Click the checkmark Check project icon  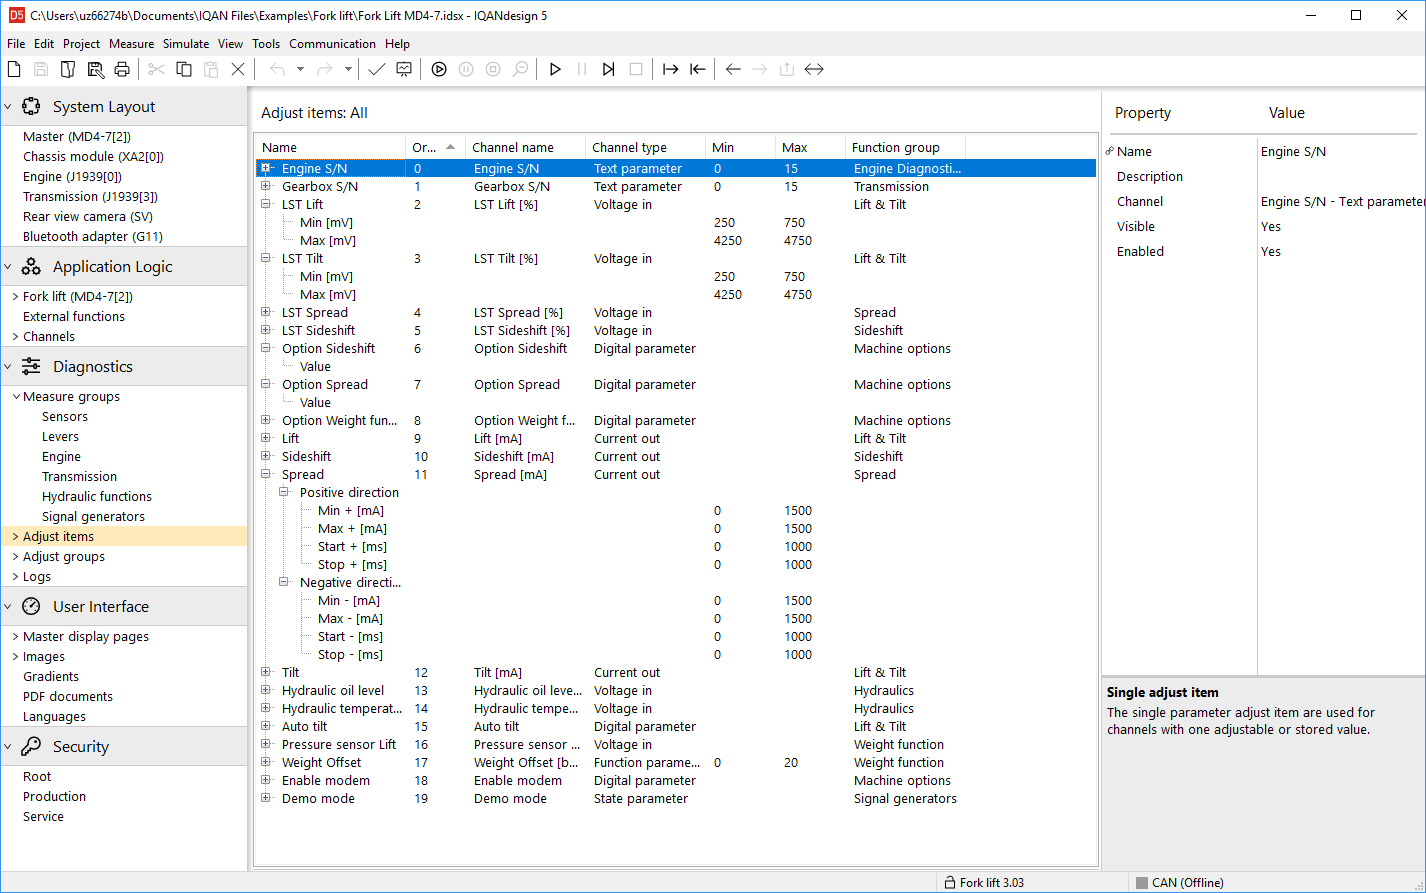tap(376, 69)
